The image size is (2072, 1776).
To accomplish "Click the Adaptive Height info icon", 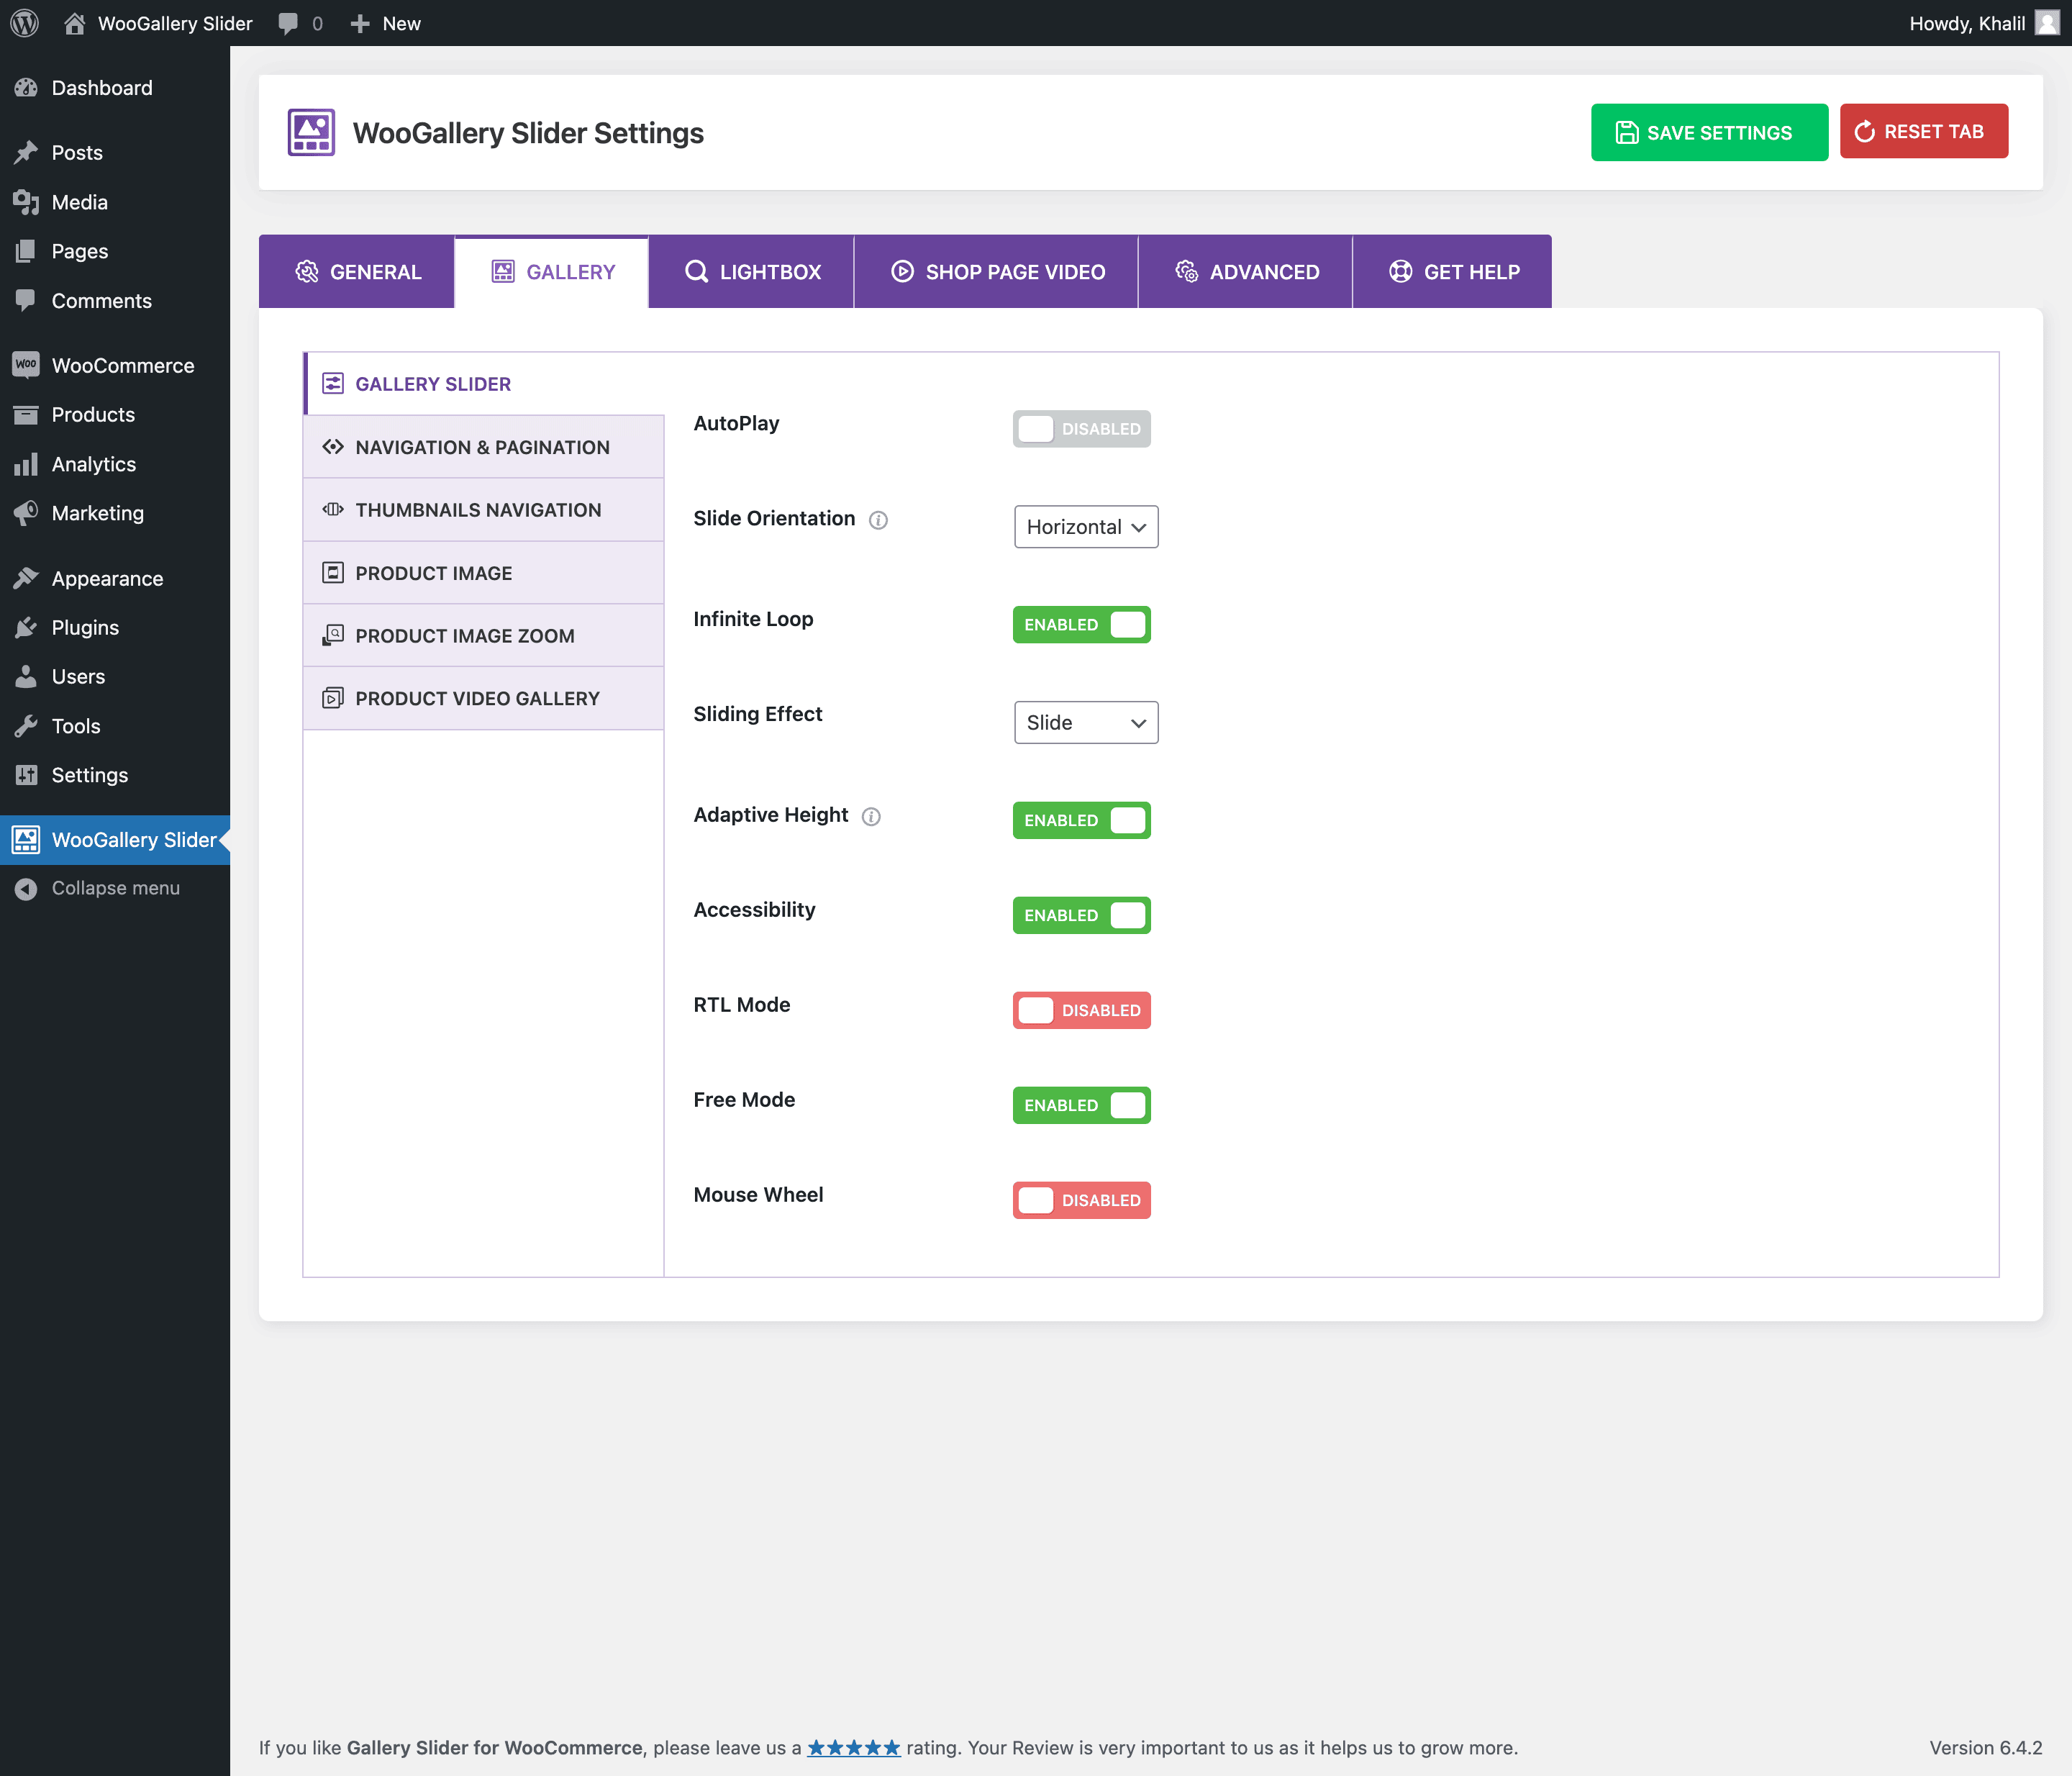I will [871, 816].
